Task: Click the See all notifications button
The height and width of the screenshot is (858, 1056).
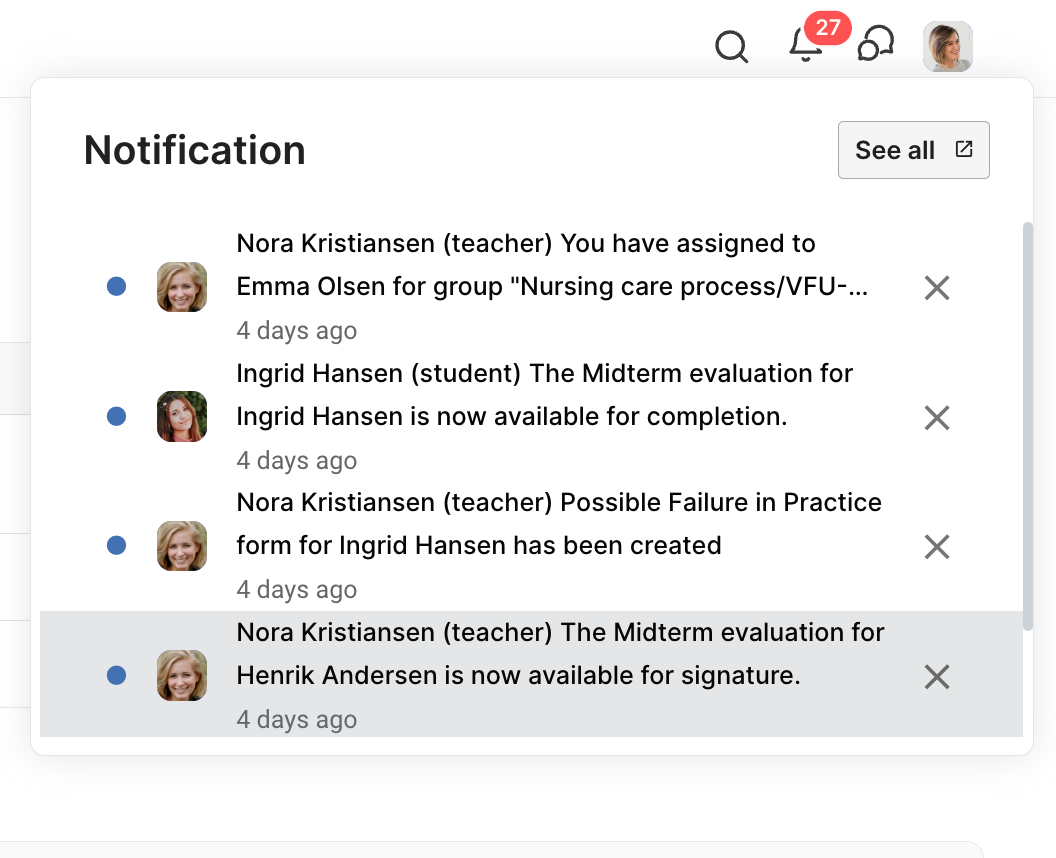Action: 913,150
